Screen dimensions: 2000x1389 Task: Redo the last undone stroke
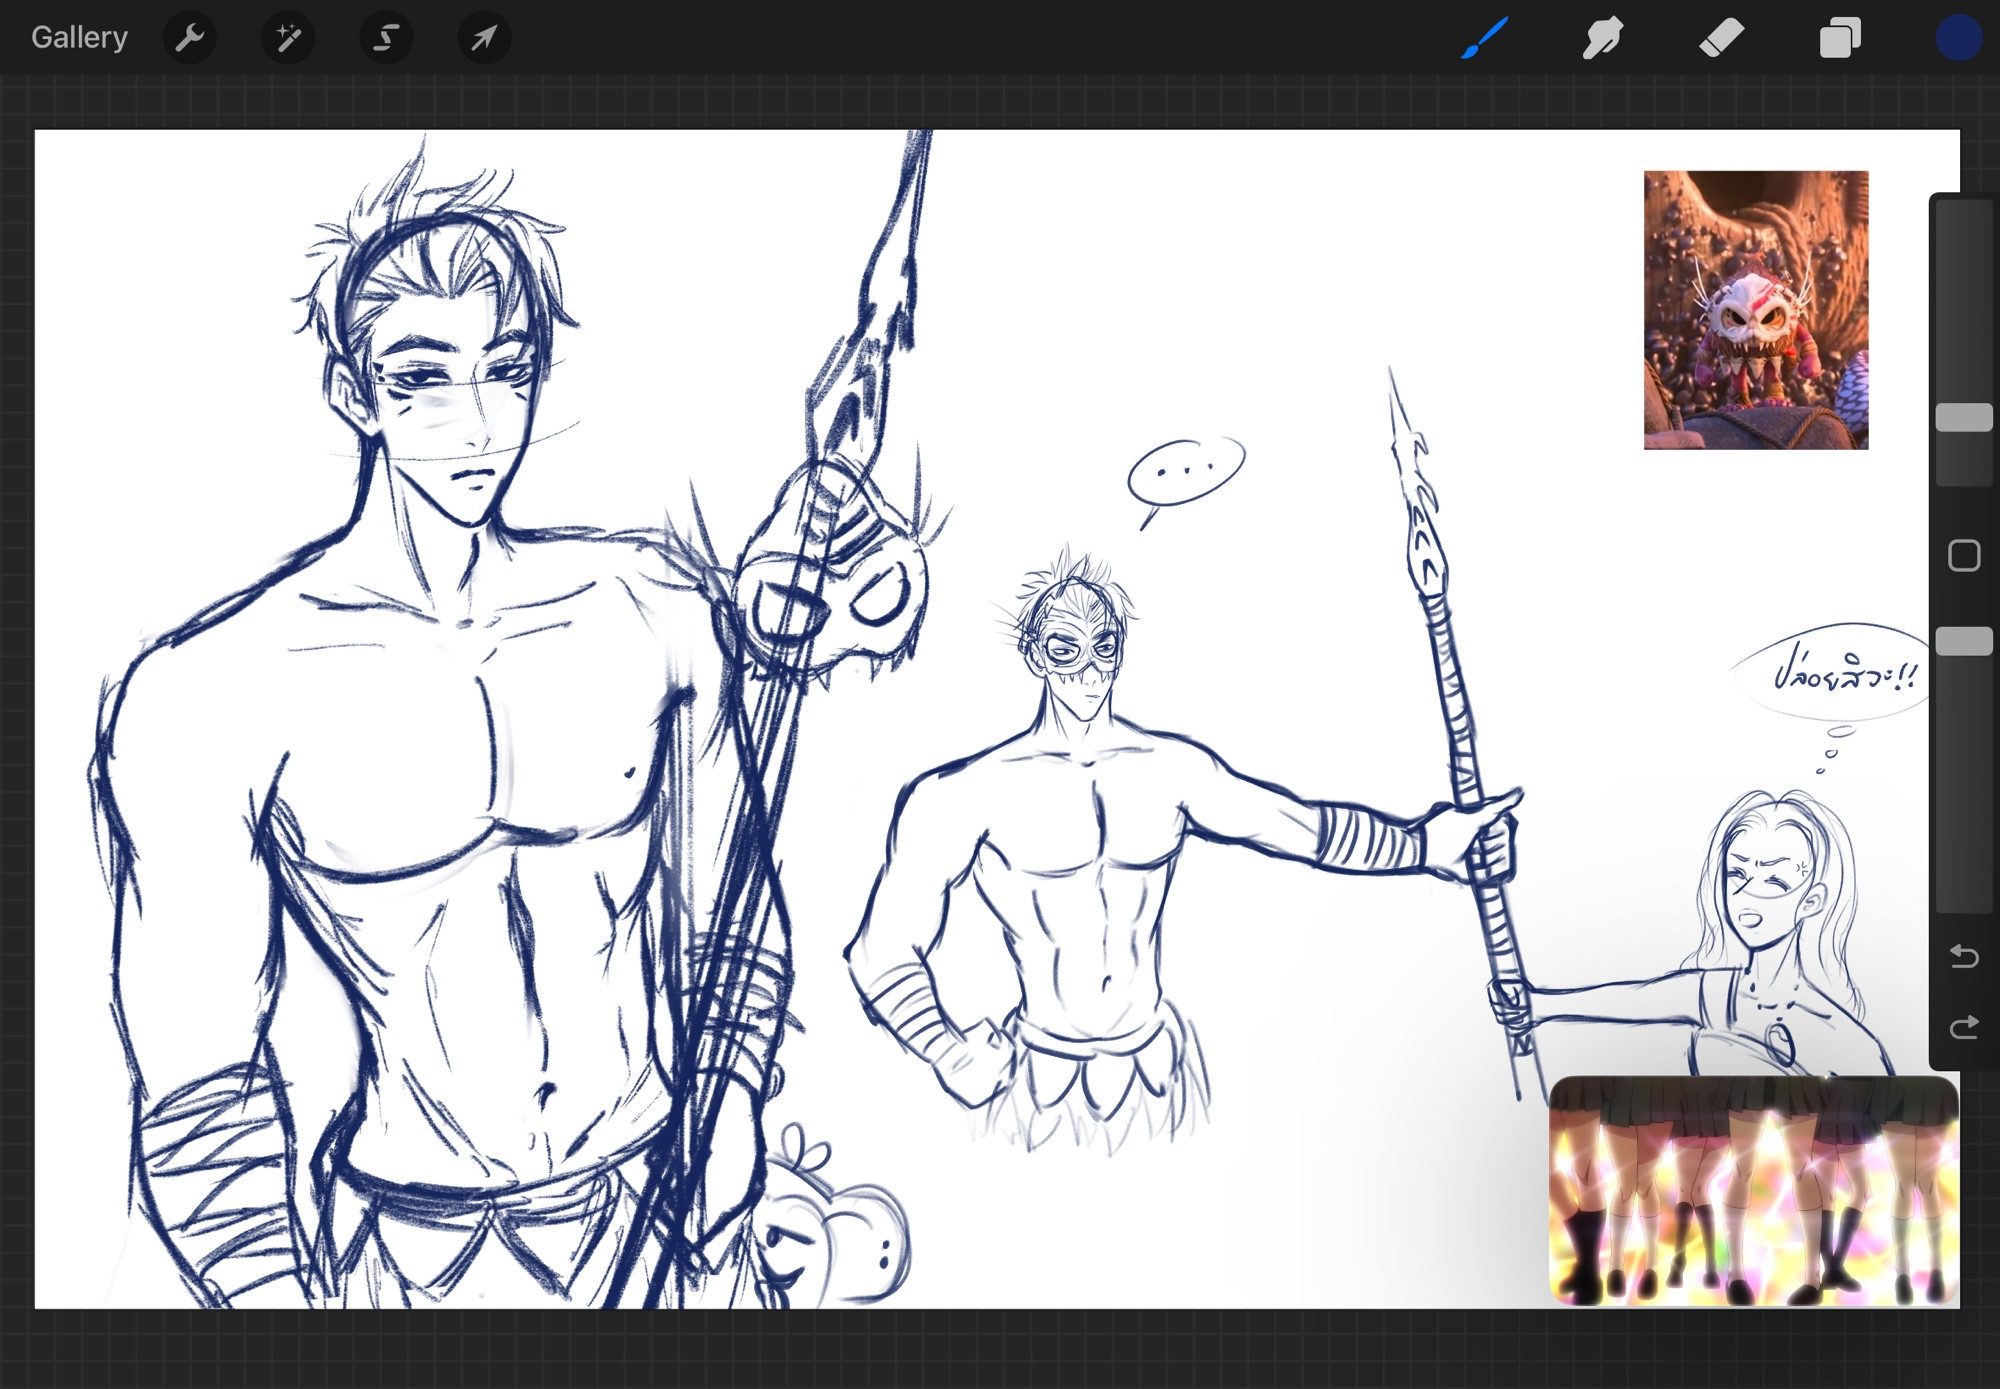(x=1964, y=1027)
